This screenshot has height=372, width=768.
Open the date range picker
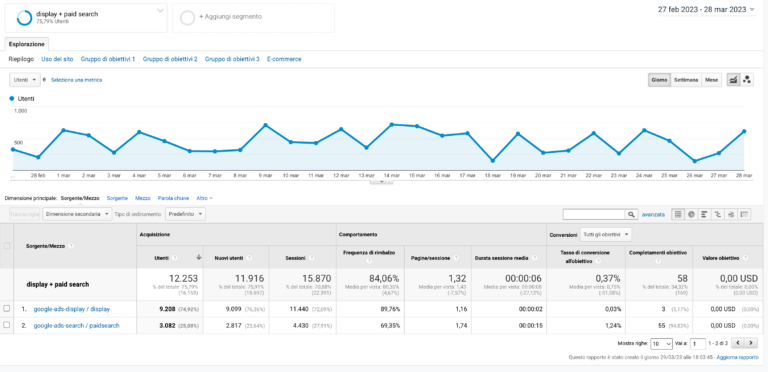click(706, 10)
